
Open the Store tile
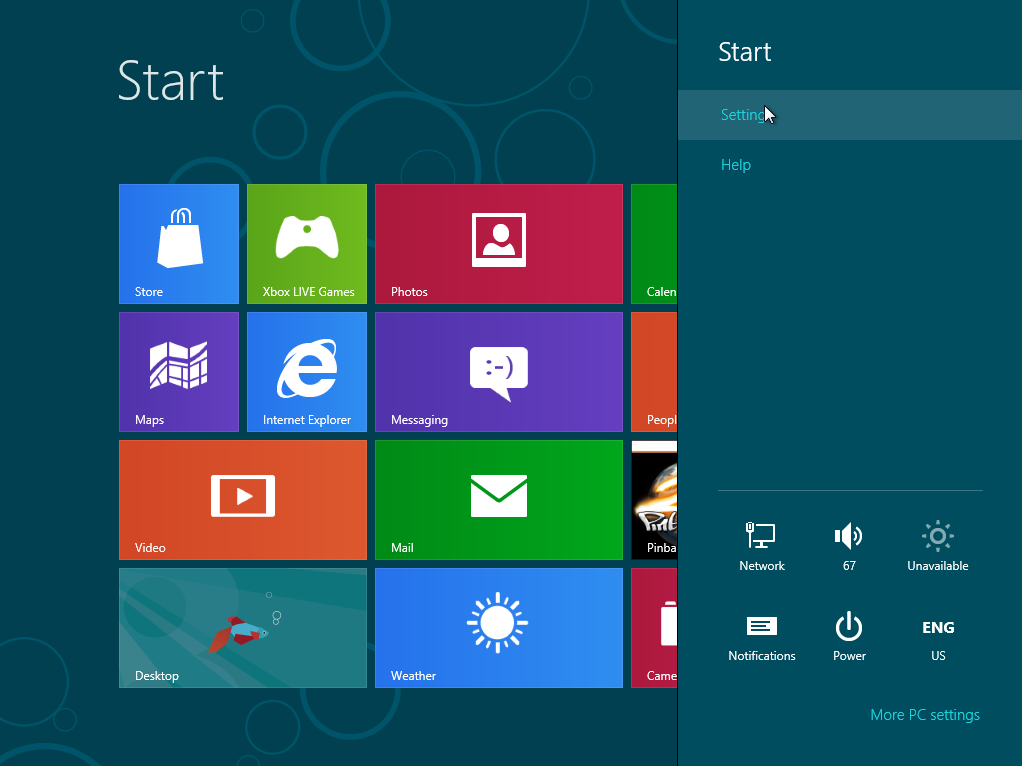pos(179,244)
